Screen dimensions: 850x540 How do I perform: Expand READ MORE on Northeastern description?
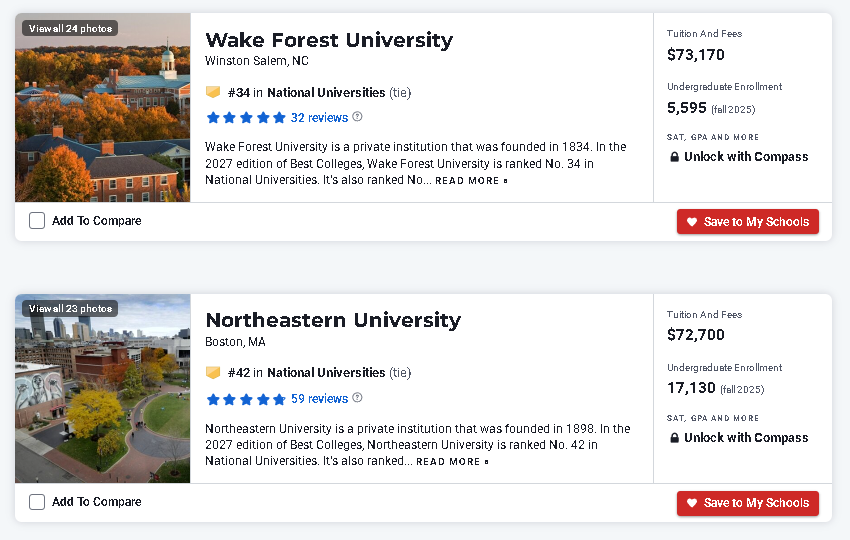(x=452, y=461)
